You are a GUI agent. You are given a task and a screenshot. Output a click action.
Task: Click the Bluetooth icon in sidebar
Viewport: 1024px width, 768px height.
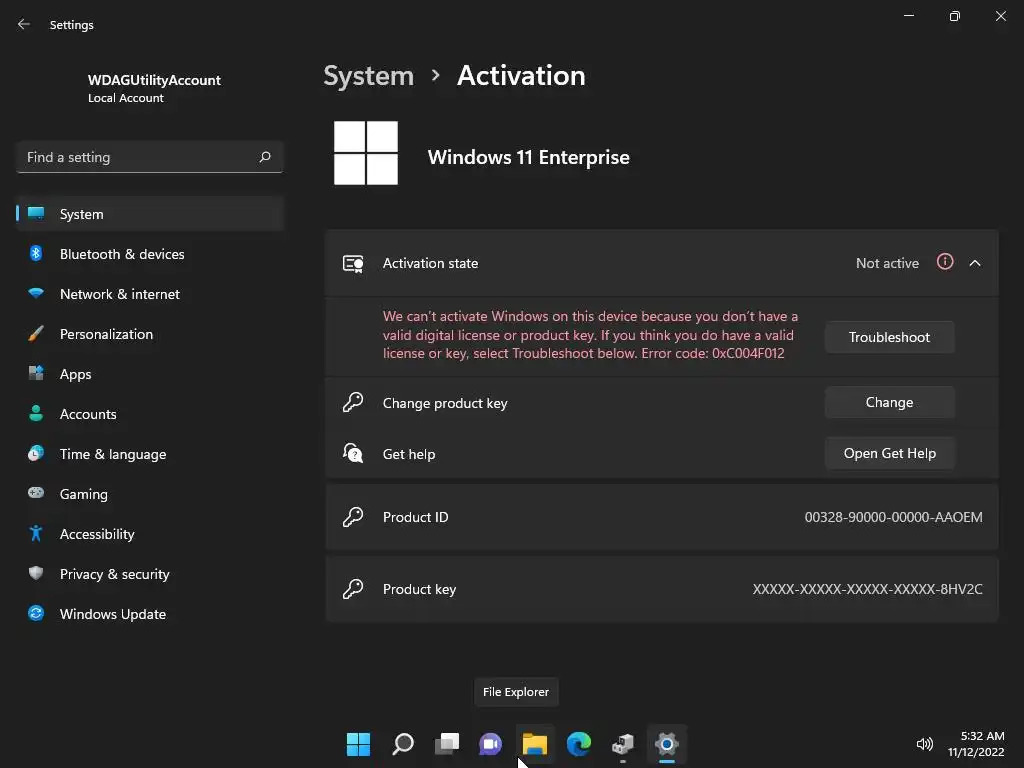click(x=36, y=253)
